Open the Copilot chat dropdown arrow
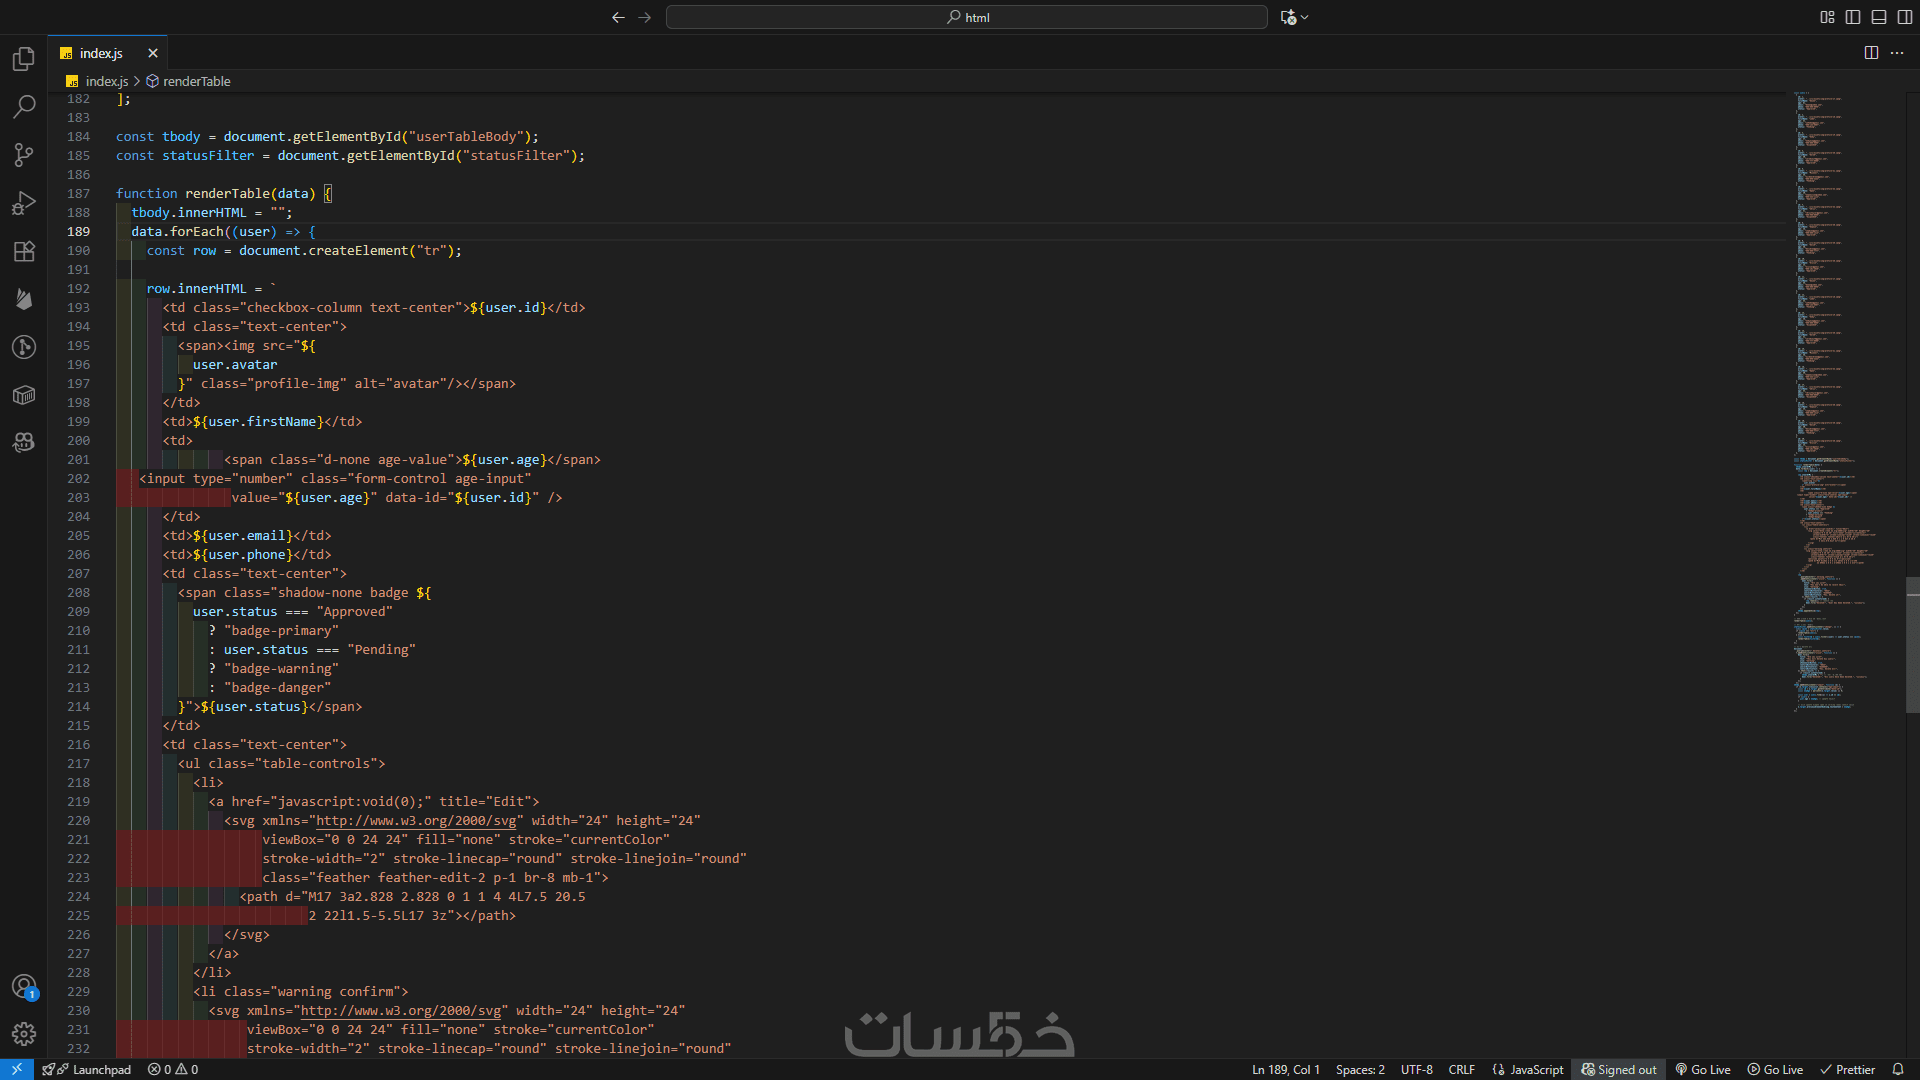Screen dimensions: 1920x1080 tap(1305, 17)
